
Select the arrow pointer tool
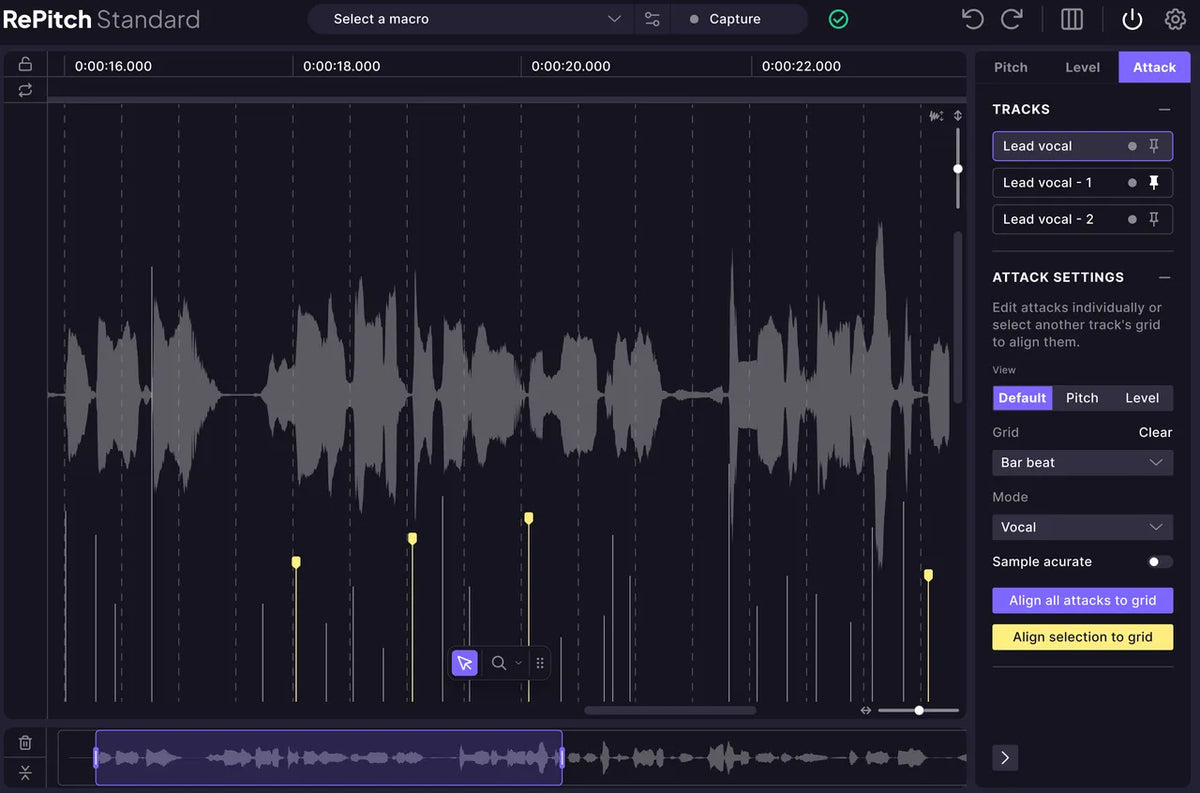click(465, 663)
